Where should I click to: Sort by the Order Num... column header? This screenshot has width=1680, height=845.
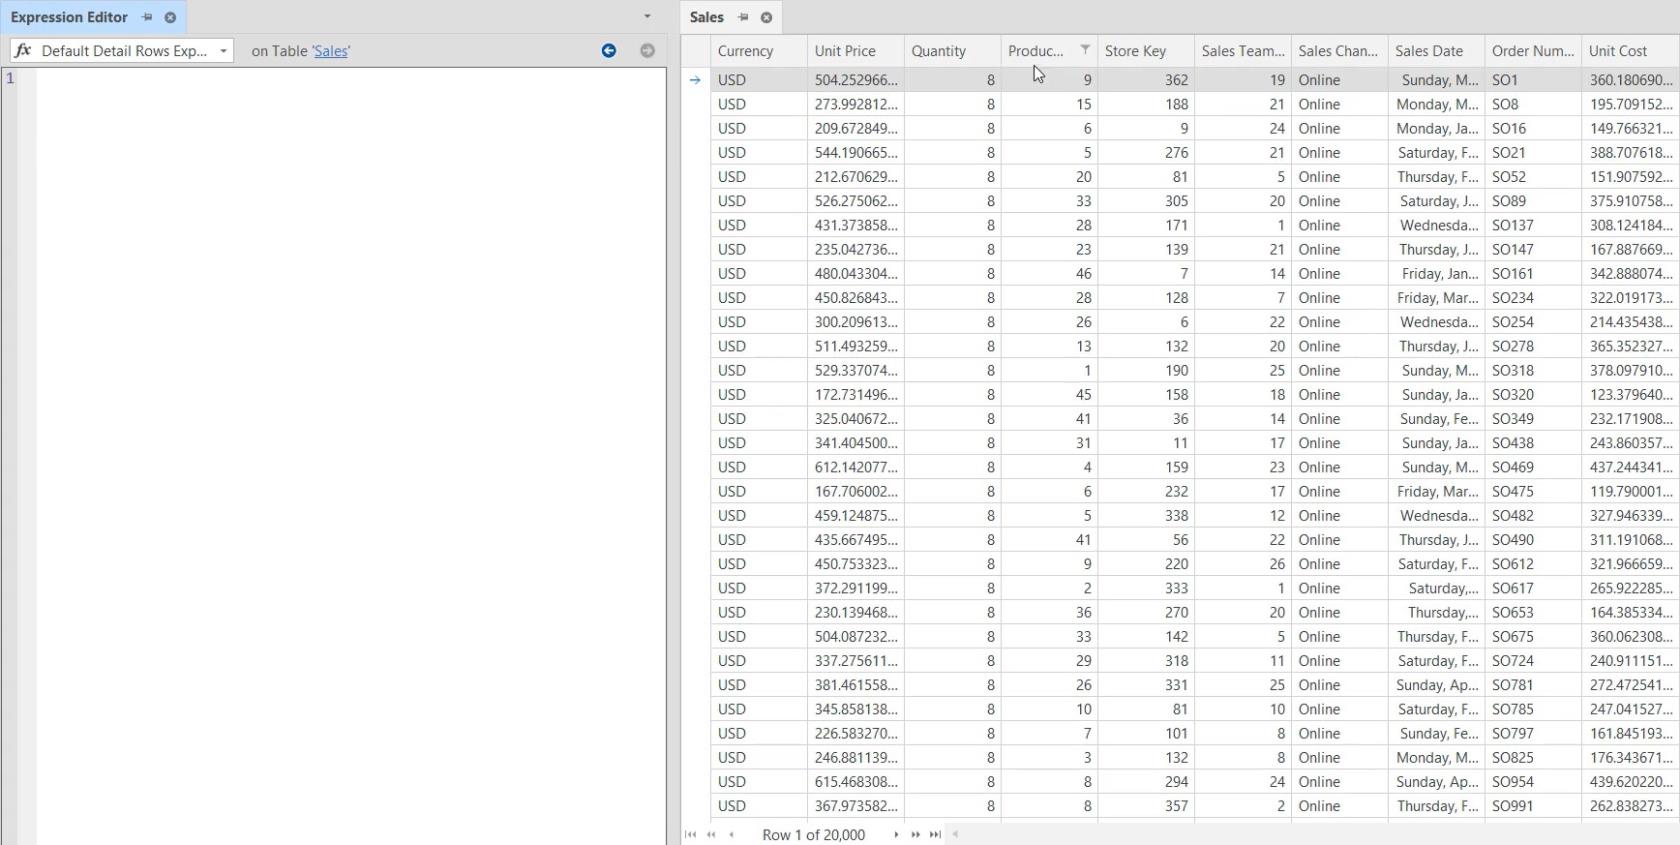point(1533,51)
